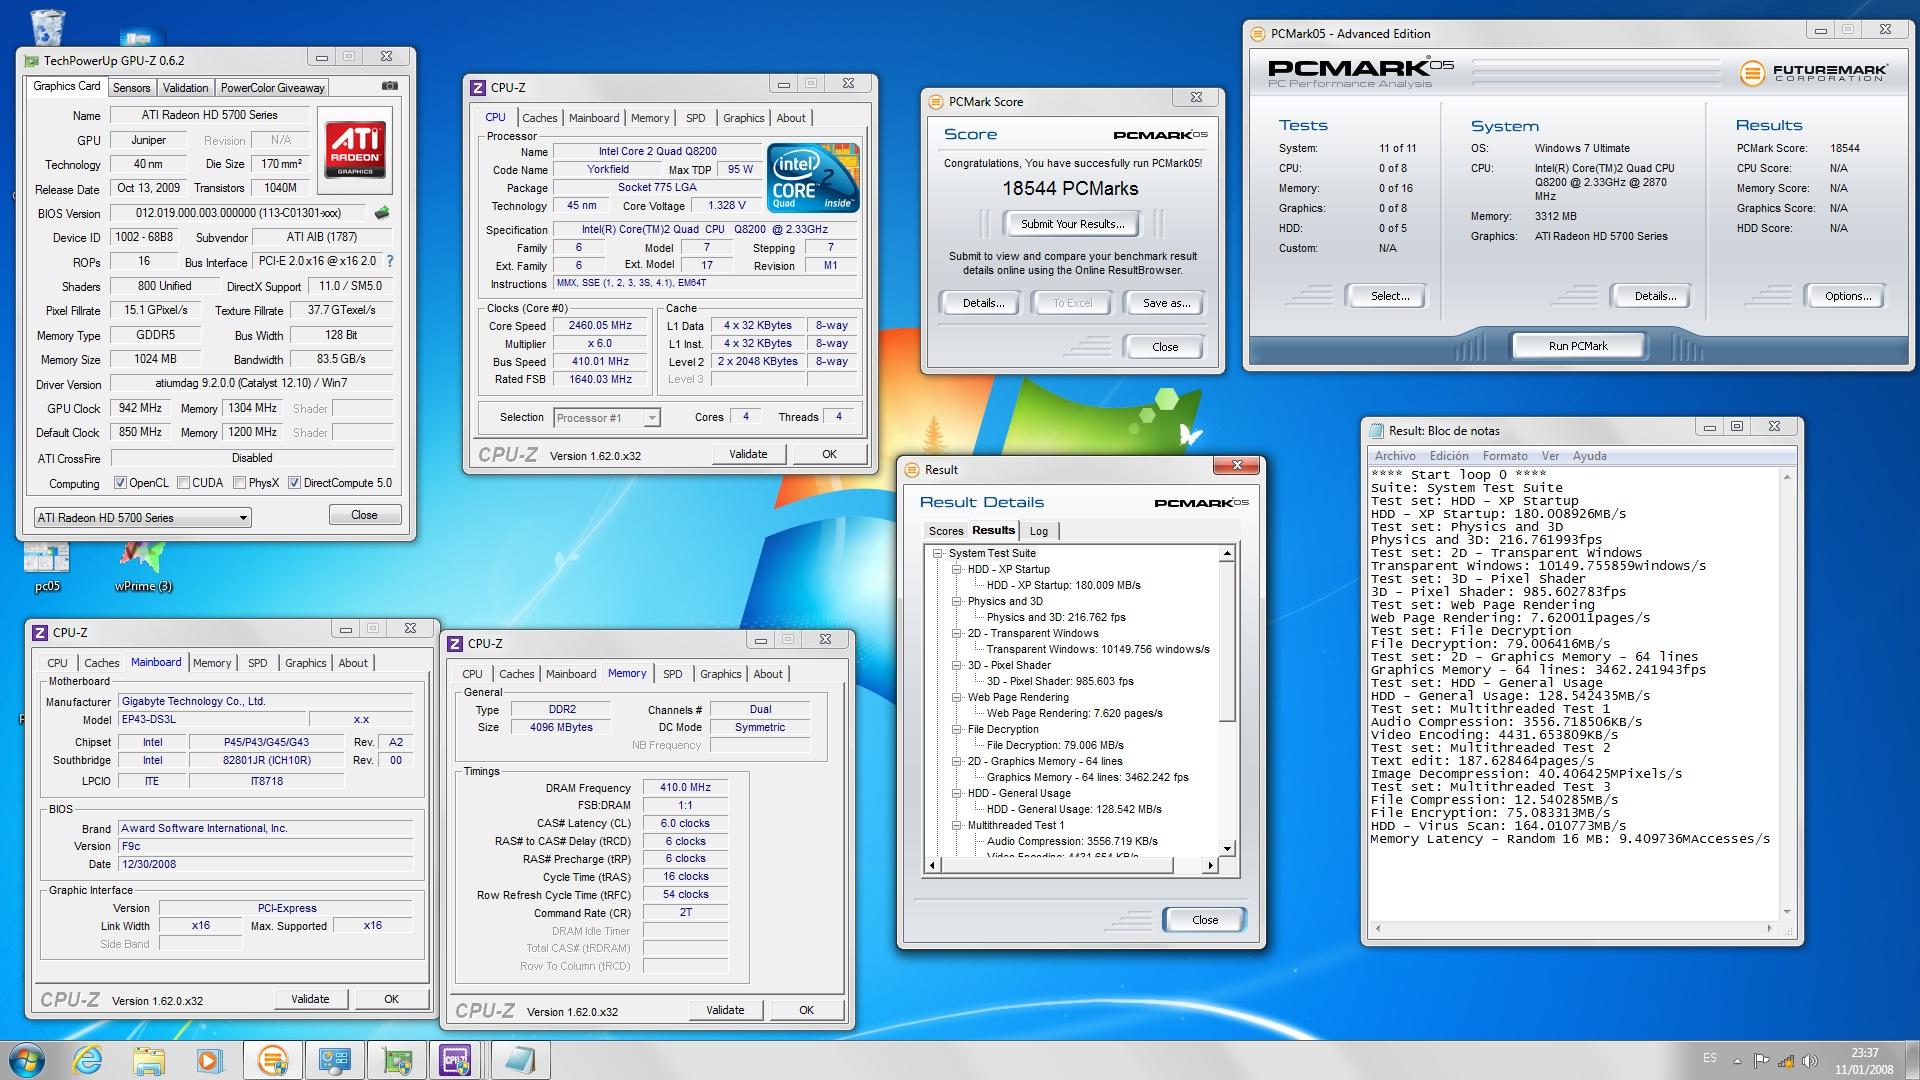This screenshot has height=1080, width=1920.
Task: Open Windows Explorer folder taskbar icon
Action: point(149,1060)
